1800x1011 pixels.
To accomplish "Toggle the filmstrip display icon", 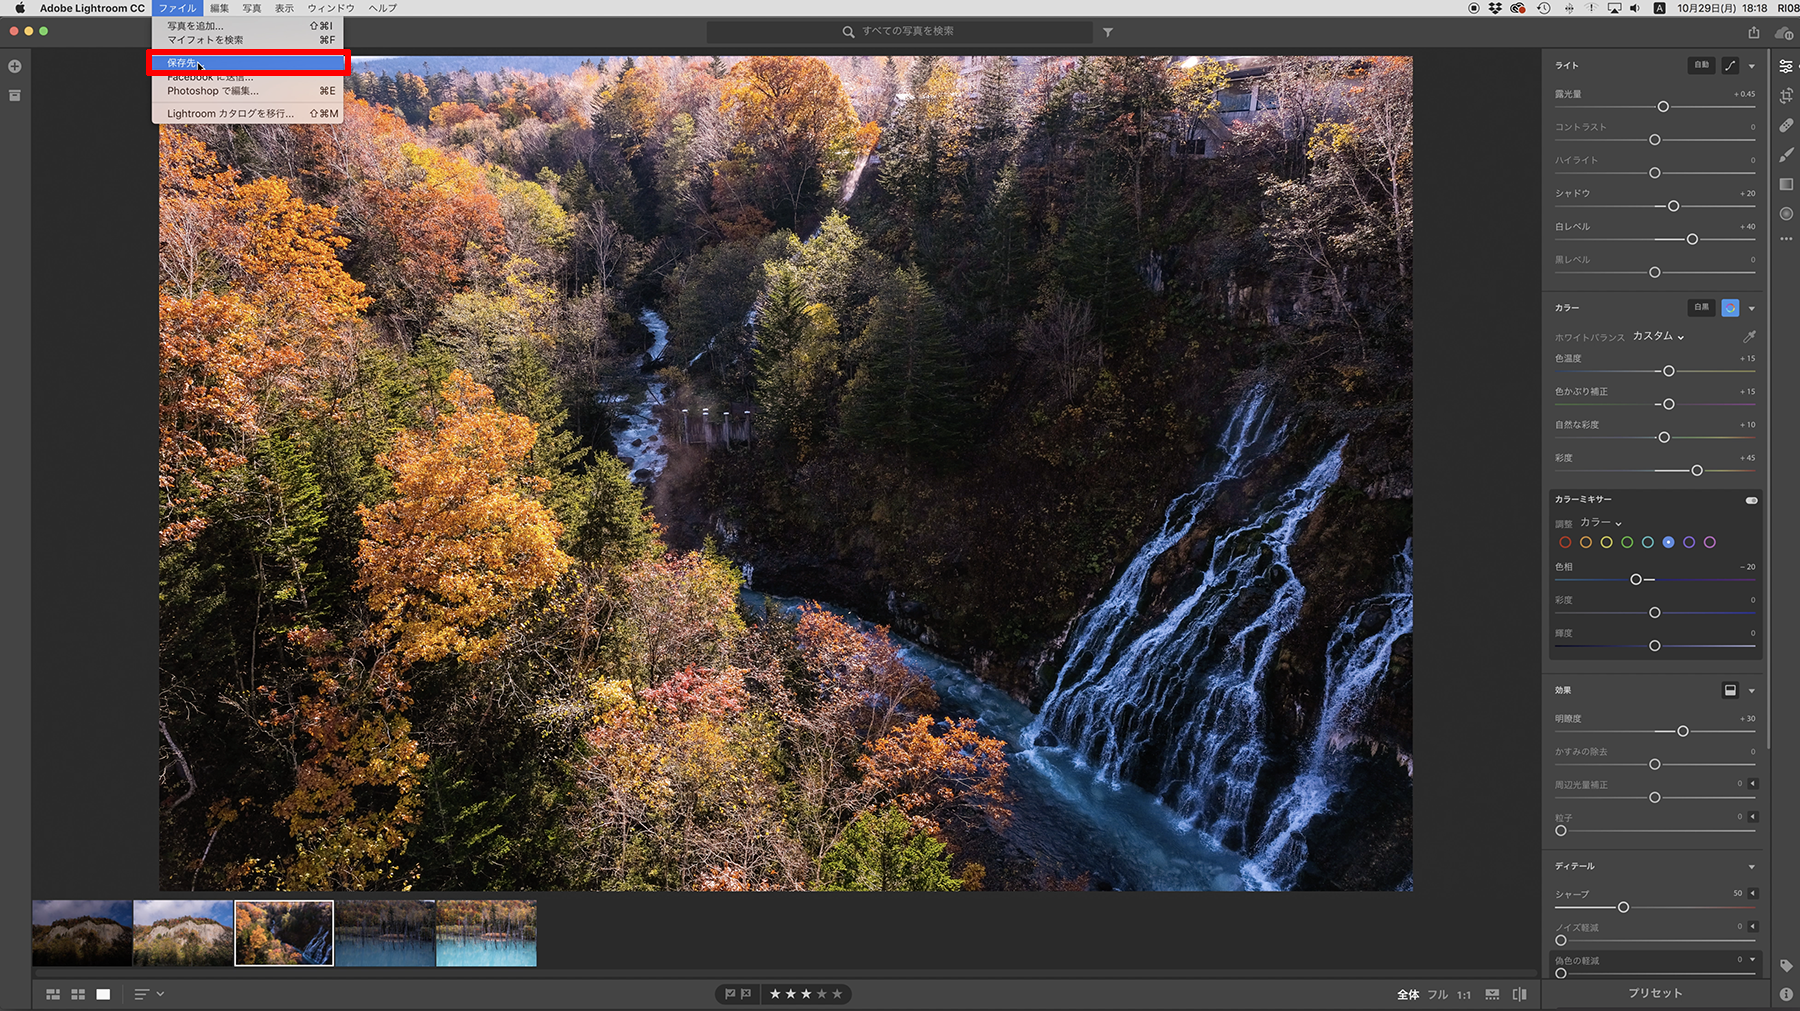I will click(x=1492, y=994).
